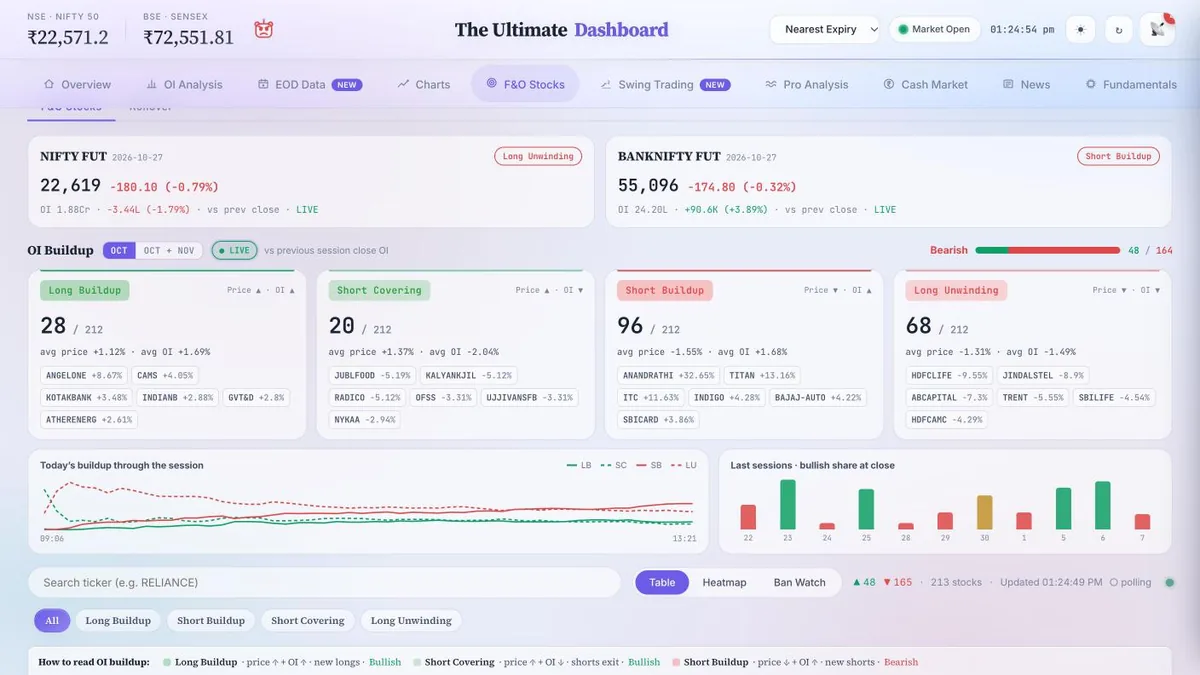Select the OCT + NOV expiry toggle
Image resolution: width=1200 pixels, height=675 pixels.
[169, 250]
